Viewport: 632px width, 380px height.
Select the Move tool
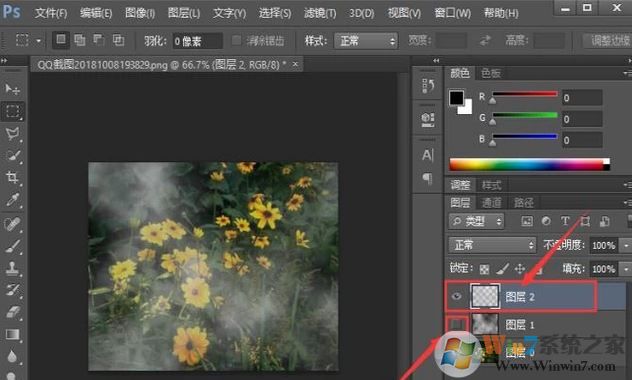coord(12,89)
